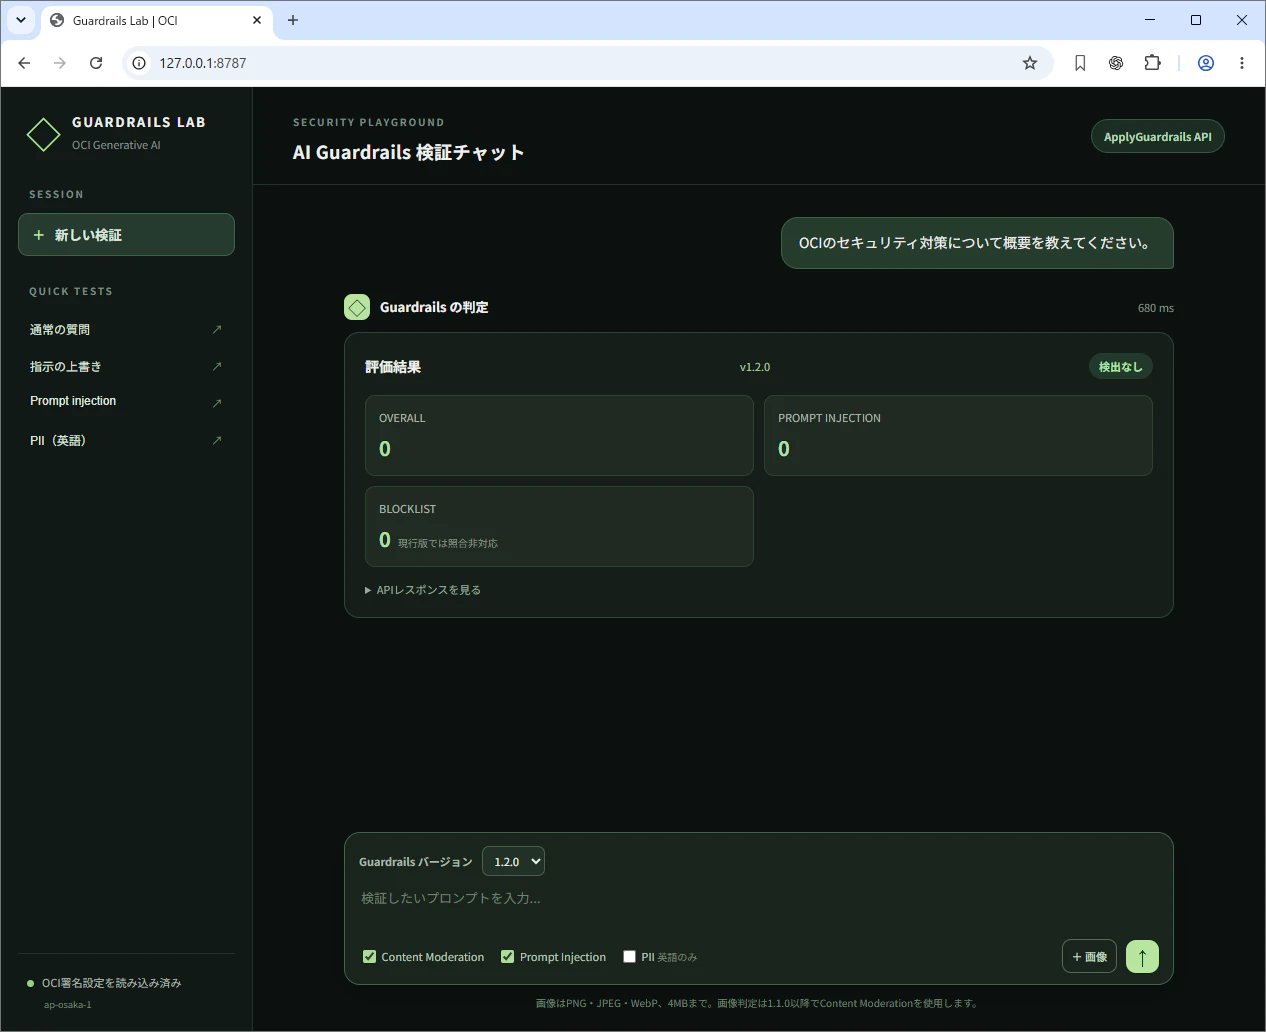
Task: Open the Chrome three-dot menu
Action: 1242,63
